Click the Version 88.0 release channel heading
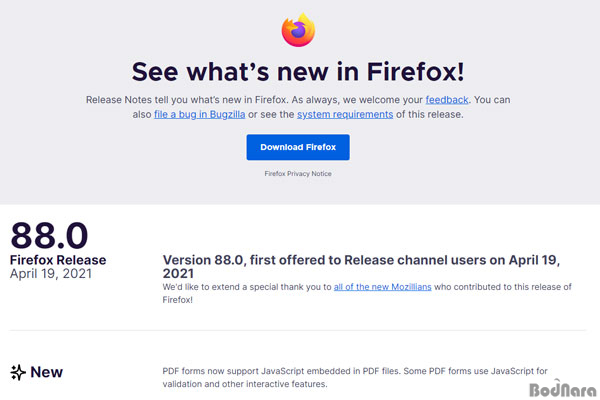 pos(361,266)
